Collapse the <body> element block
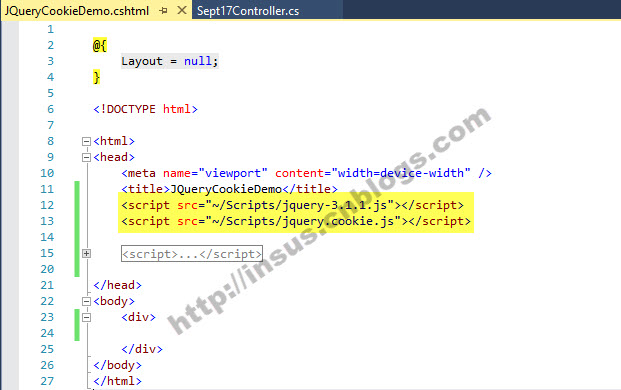Image resolution: width=621 pixels, height=390 pixels. tap(86, 301)
